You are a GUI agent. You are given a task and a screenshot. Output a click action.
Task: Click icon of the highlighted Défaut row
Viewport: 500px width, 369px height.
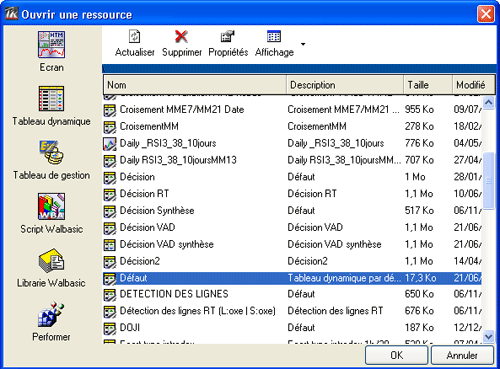[x=110, y=278]
